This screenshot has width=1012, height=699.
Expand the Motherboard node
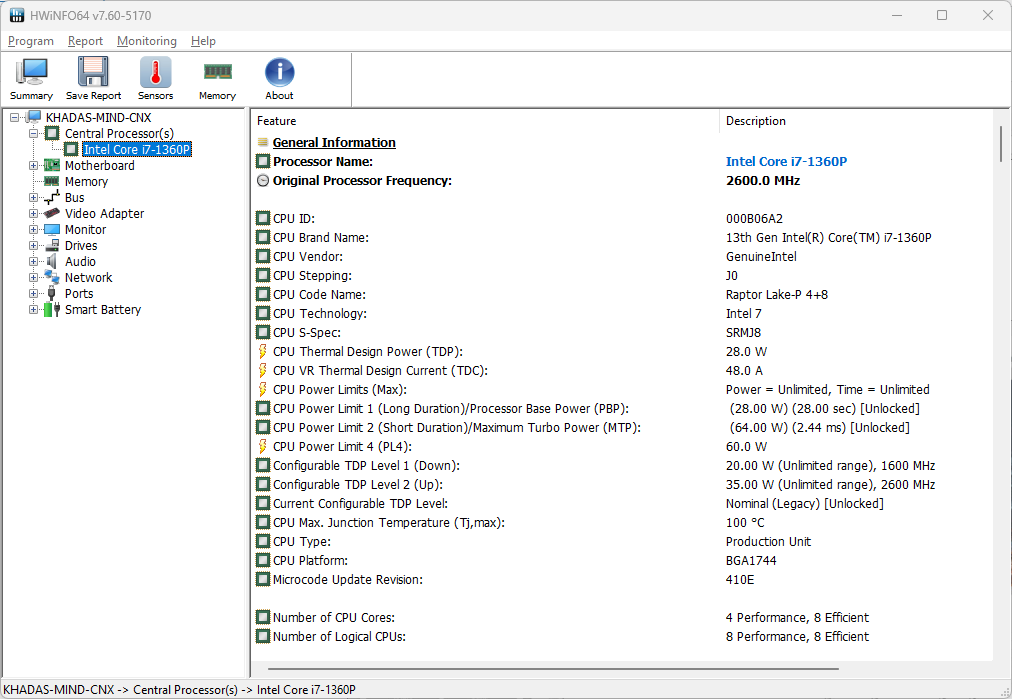[x=33, y=166]
